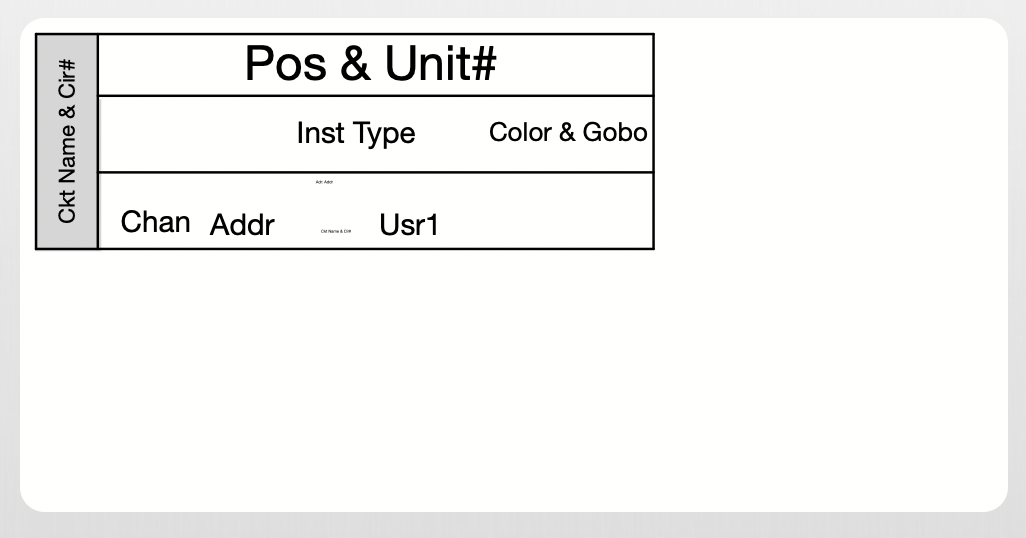
Task: Click divider line below the Pos & Unit# row
Action: (375, 96)
